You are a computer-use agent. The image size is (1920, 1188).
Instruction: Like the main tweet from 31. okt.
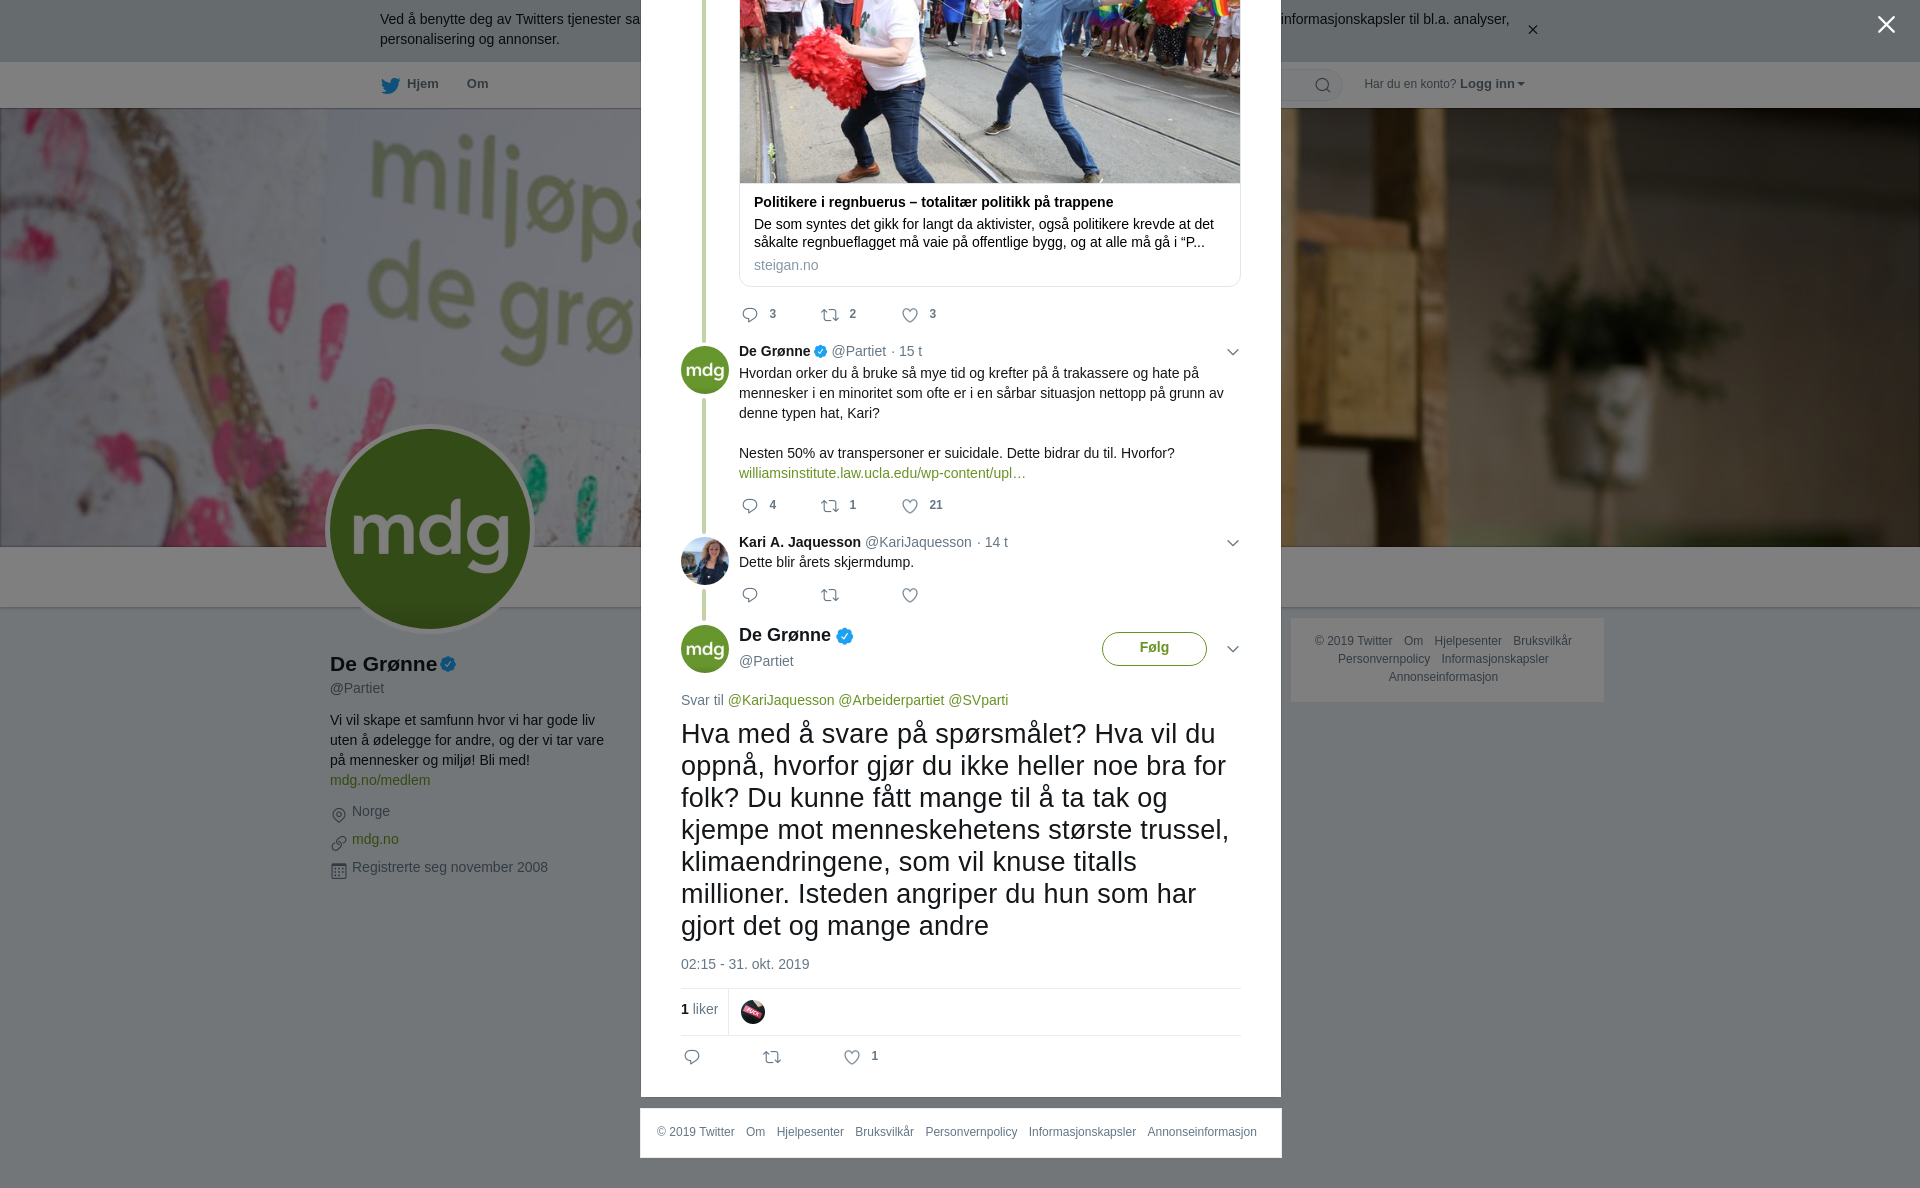coord(852,1057)
